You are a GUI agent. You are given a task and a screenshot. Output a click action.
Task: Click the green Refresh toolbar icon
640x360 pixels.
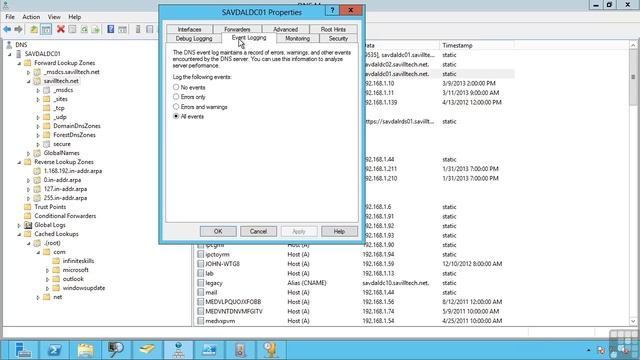click(84, 29)
